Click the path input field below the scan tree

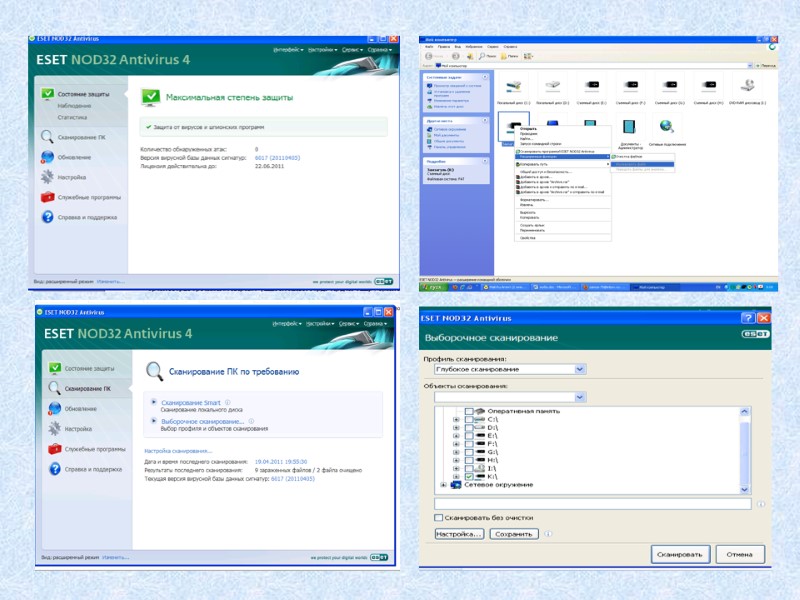click(592, 504)
